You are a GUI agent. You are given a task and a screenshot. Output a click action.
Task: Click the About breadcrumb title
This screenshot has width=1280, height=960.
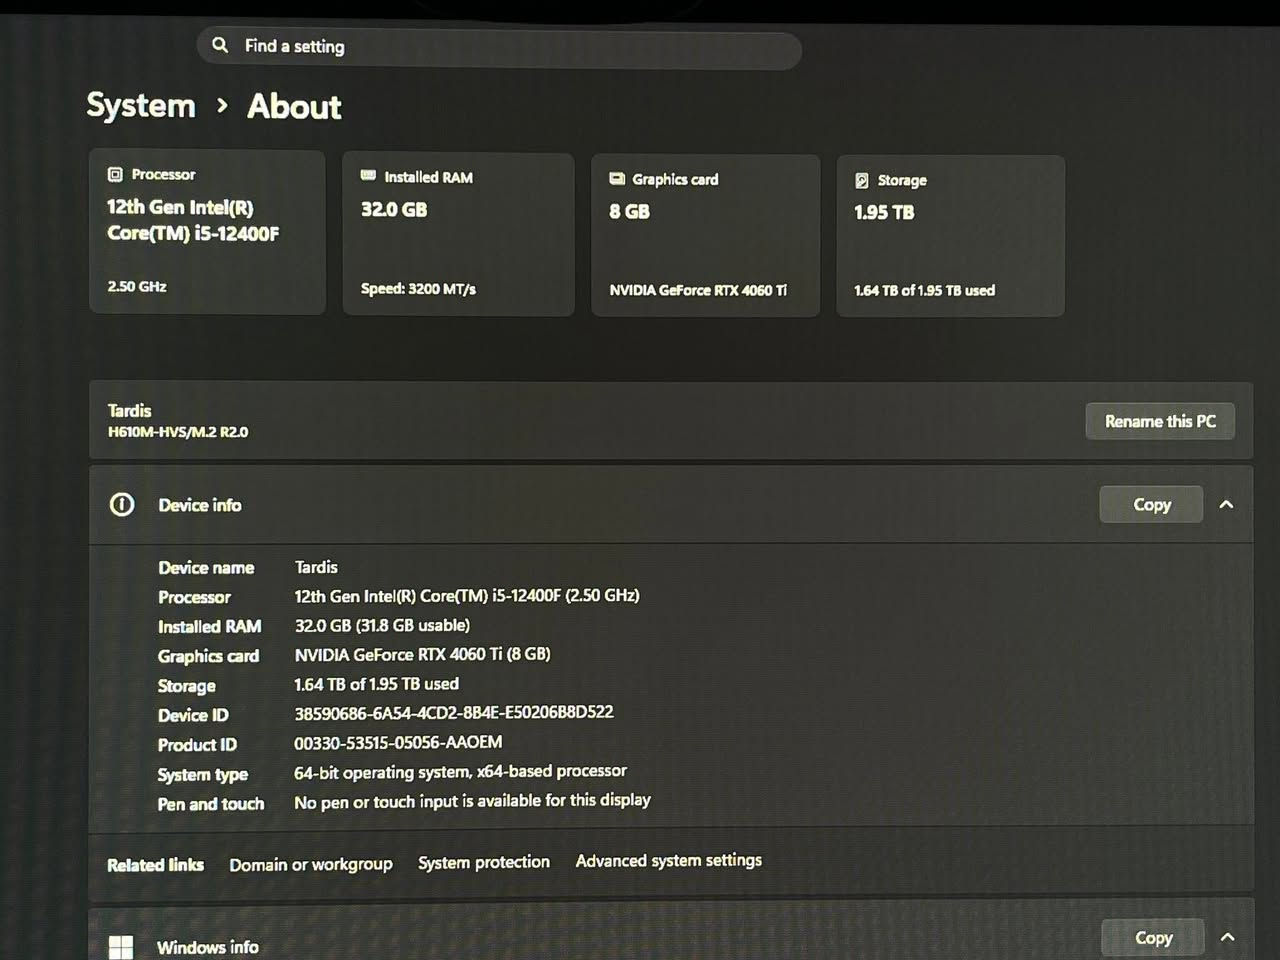tap(294, 106)
